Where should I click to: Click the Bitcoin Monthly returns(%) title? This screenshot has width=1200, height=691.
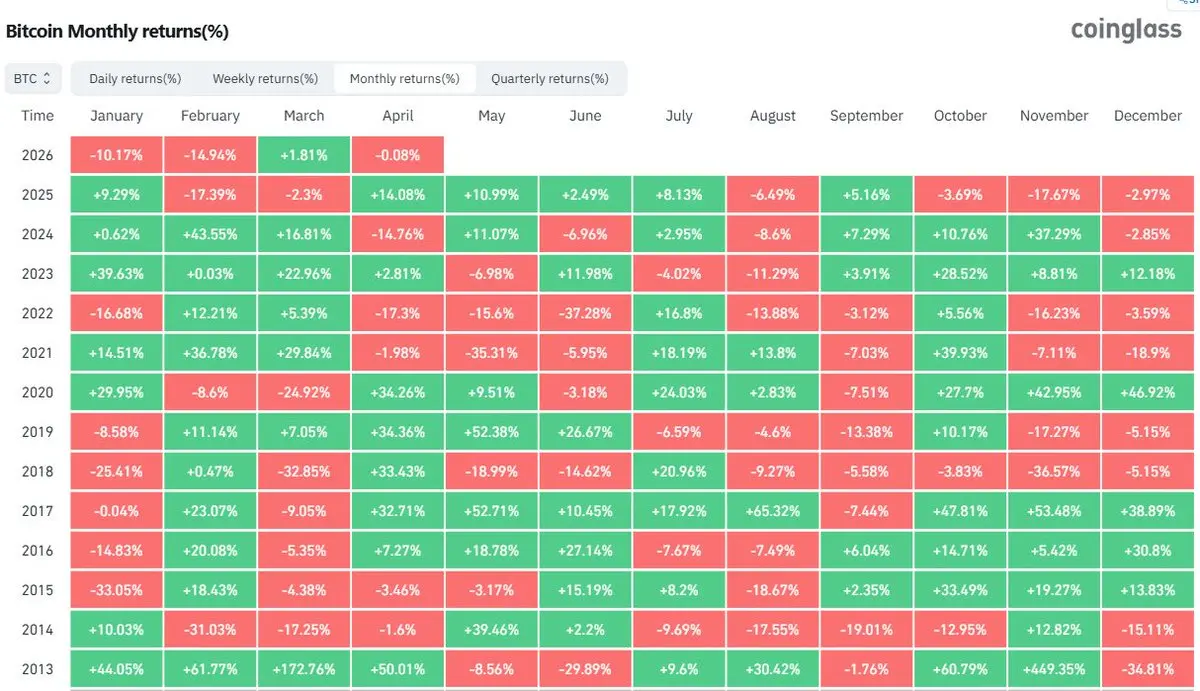[117, 32]
